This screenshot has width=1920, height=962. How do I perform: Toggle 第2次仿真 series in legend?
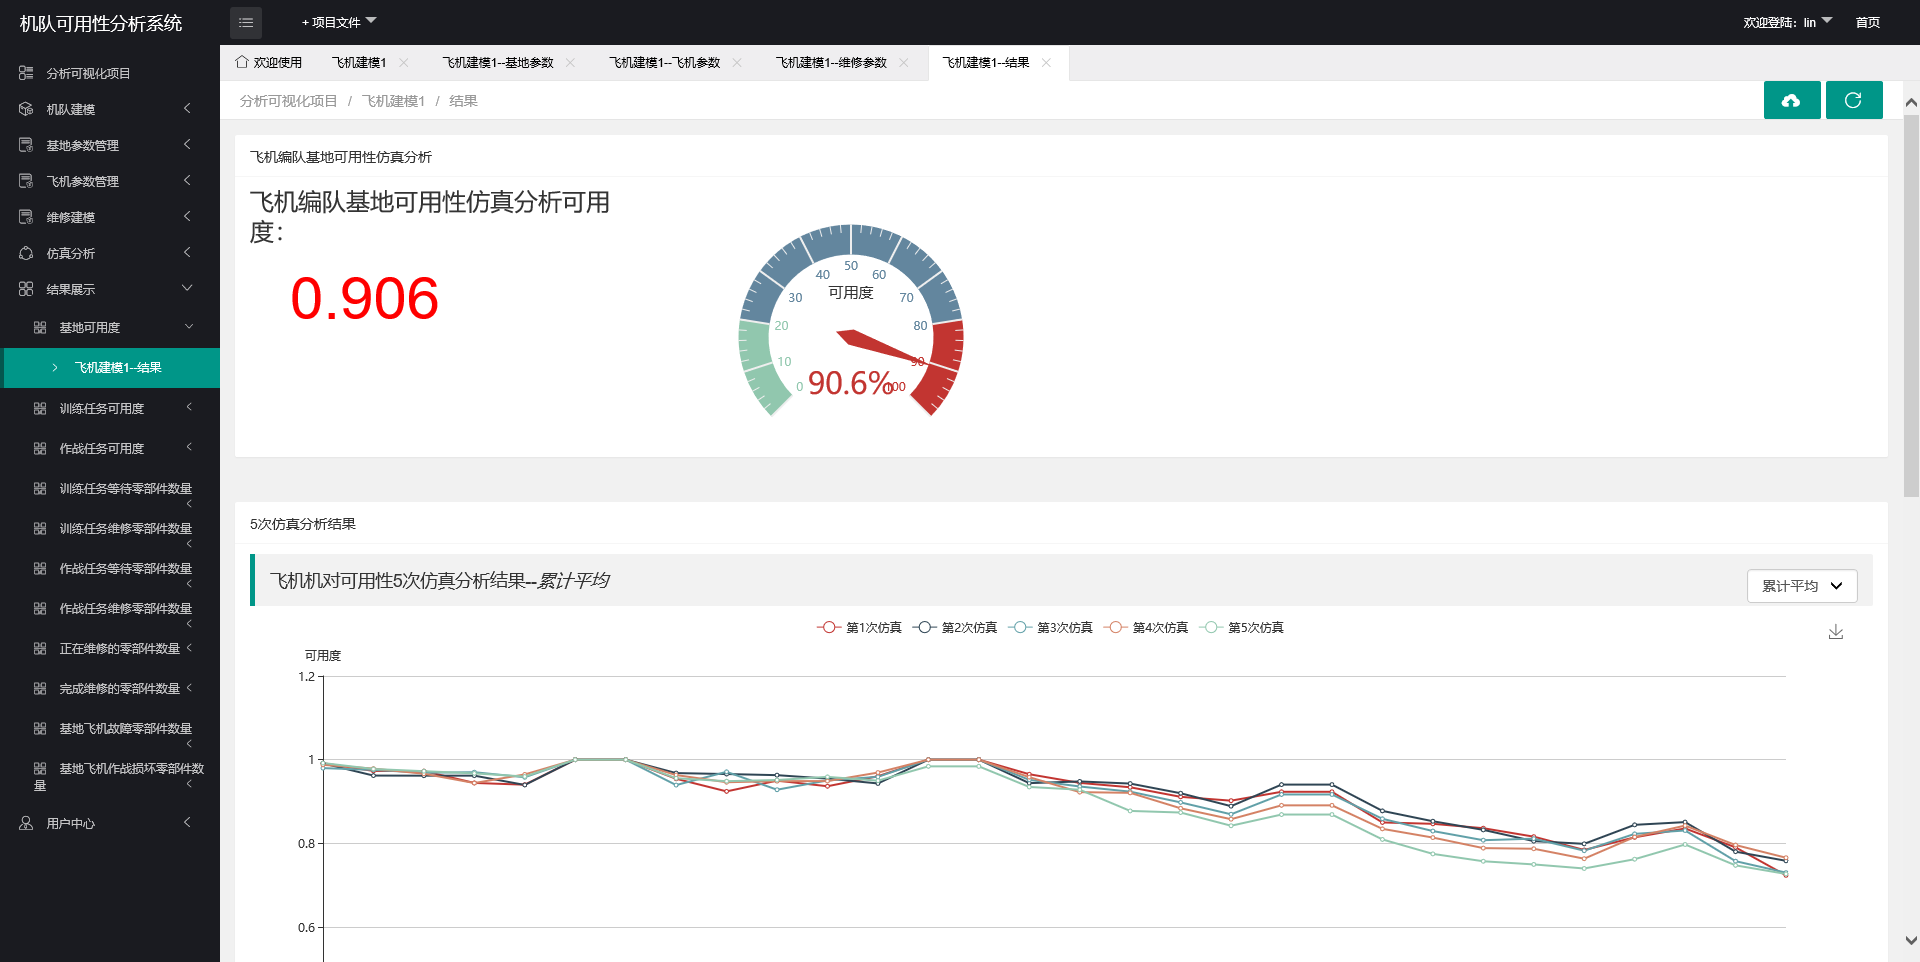[x=955, y=627]
